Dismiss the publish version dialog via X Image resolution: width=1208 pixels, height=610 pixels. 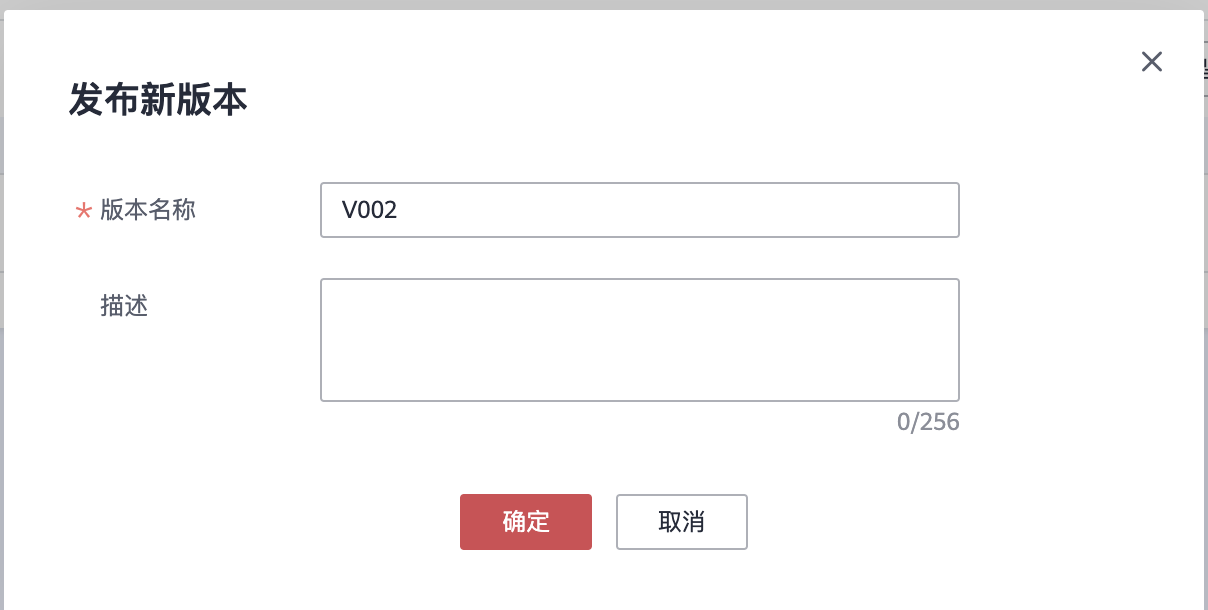(1152, 62)
